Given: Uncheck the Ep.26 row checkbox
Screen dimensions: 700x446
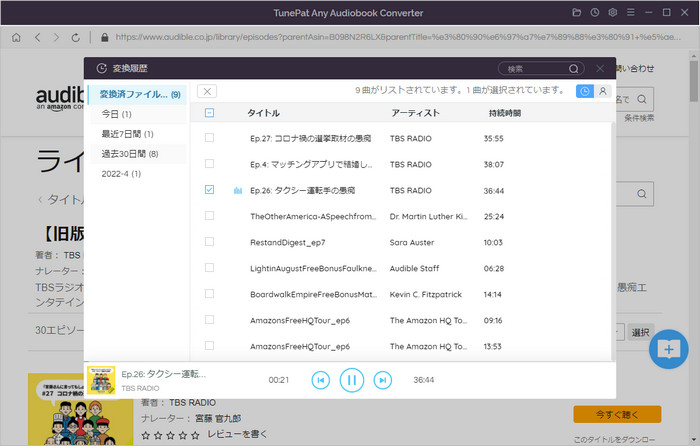Looking at the screenshot, I should (209, 190).
